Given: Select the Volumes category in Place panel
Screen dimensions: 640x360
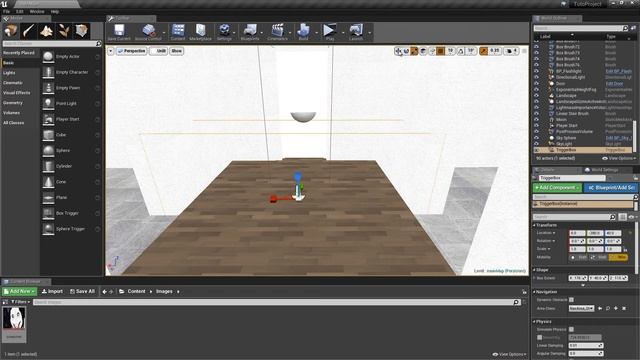Looking at the screenshot, I should coord(11,113).
